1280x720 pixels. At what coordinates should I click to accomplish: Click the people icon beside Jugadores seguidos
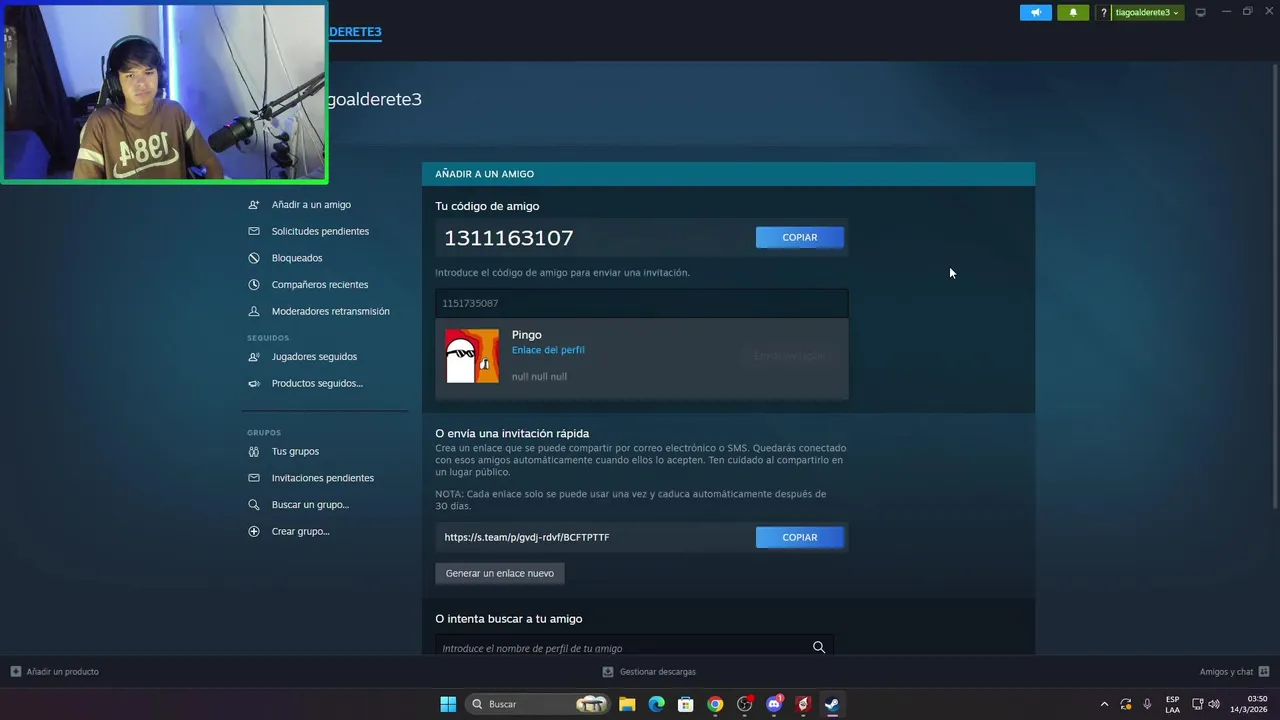254,357
